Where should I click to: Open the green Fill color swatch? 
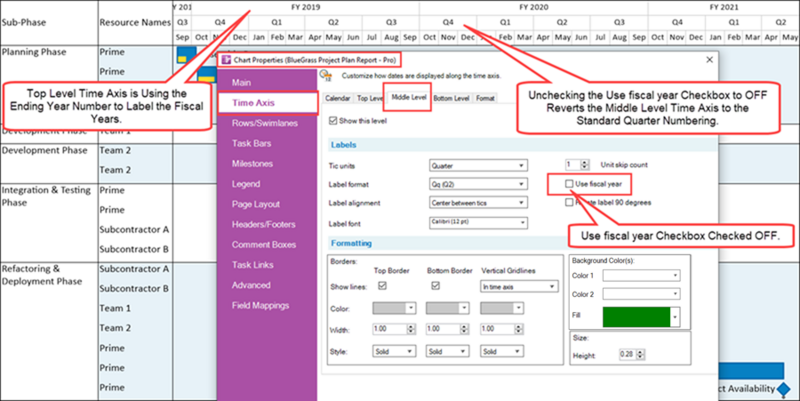[x=641, y=317]
